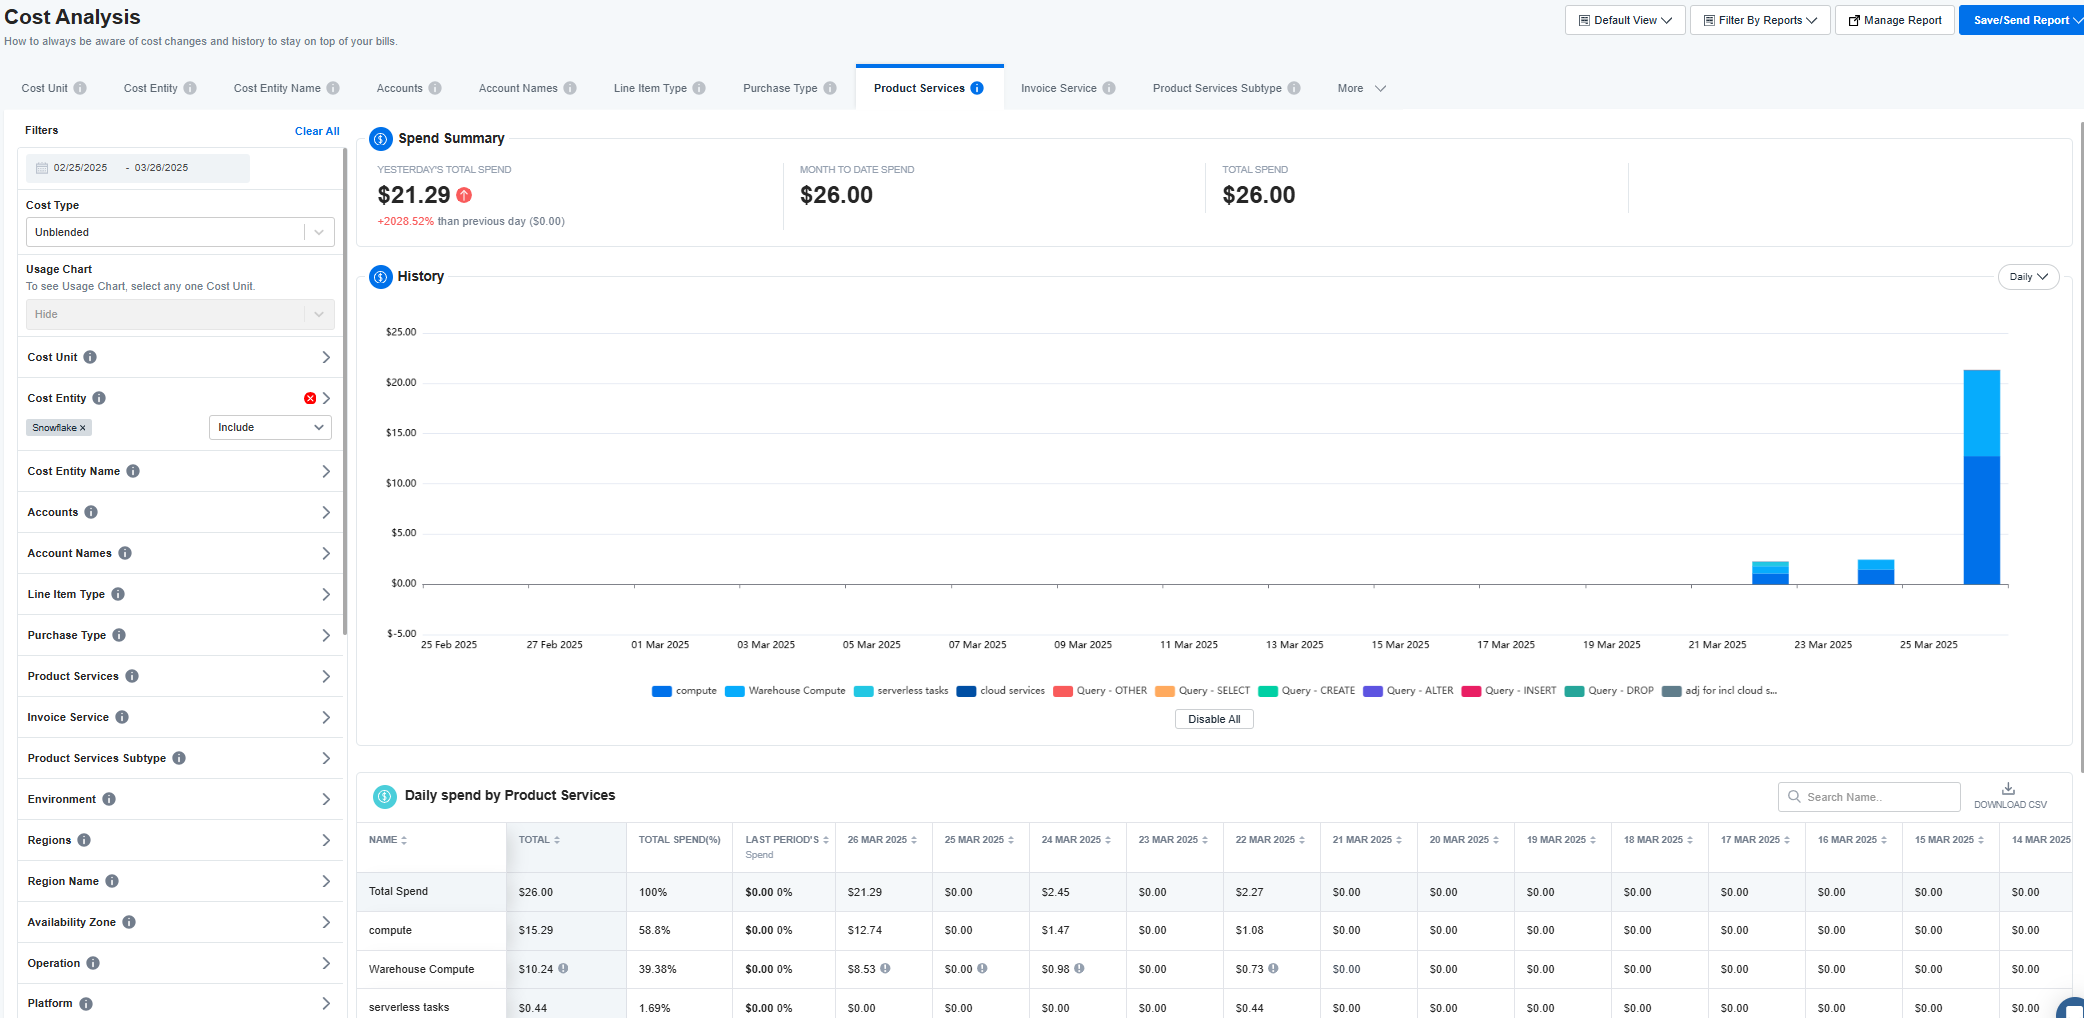Remove the Cost Entity filter with the red X icon
The width and height of the screenshot is (2084, 1018).
(310, 398)
